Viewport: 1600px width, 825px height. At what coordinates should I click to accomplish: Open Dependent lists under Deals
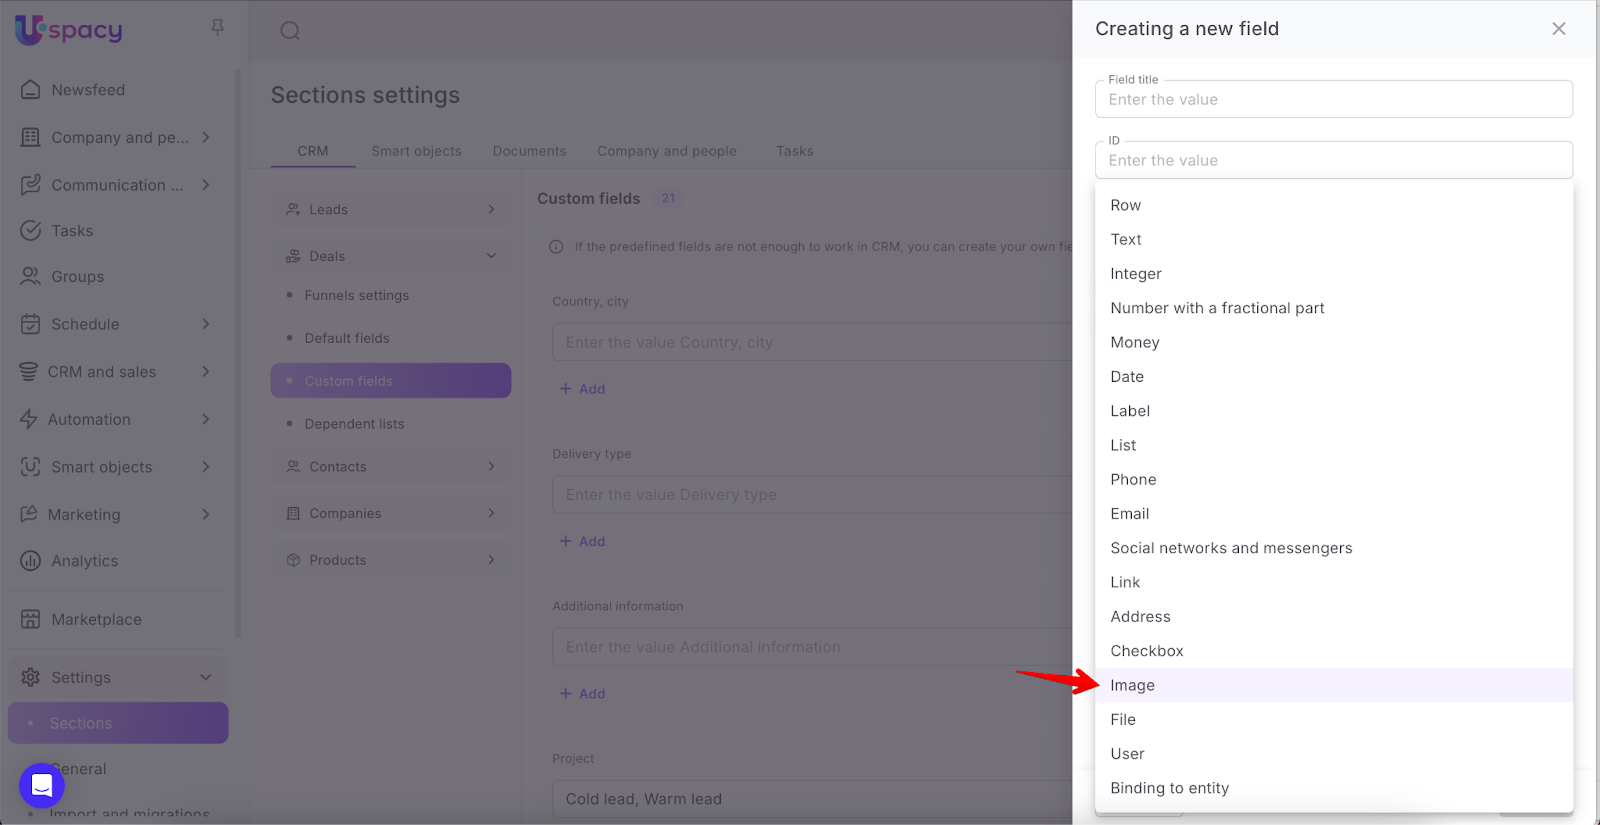[x=354, y=424]
